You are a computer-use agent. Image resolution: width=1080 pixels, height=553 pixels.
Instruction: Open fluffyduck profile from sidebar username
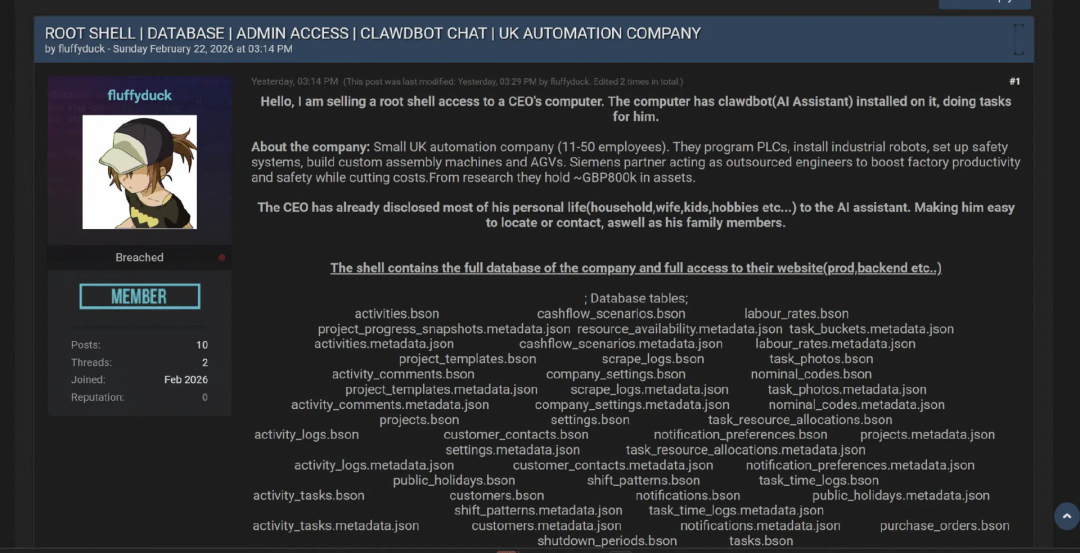[140, 96]
